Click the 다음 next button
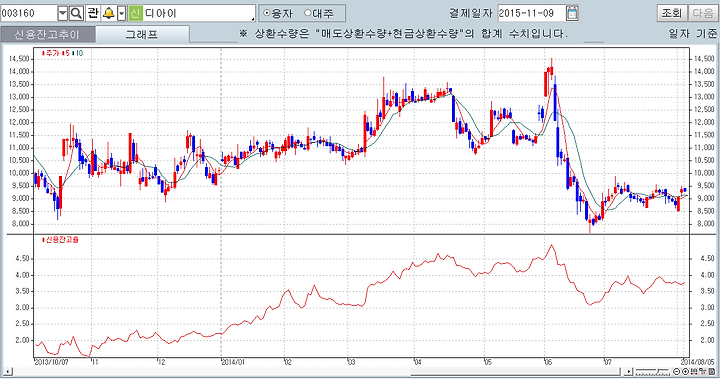The width and height of the screenshot is (720, 379). point(703,13)
